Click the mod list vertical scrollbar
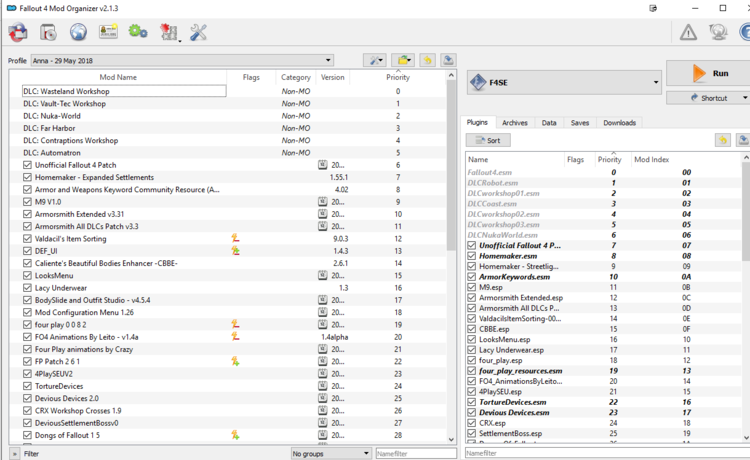This screenshot has height=460, width=750. pos(451,165)
